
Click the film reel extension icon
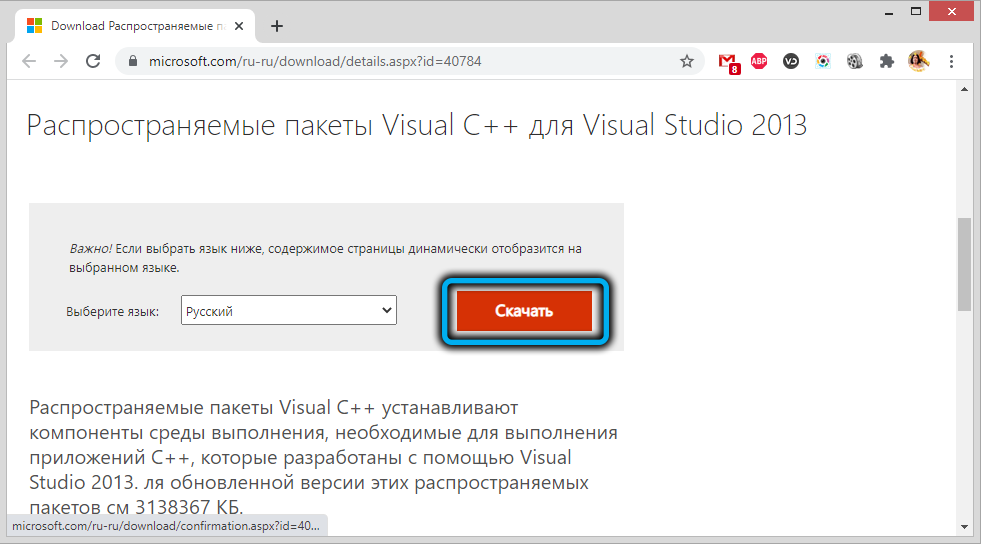(854, 61)
